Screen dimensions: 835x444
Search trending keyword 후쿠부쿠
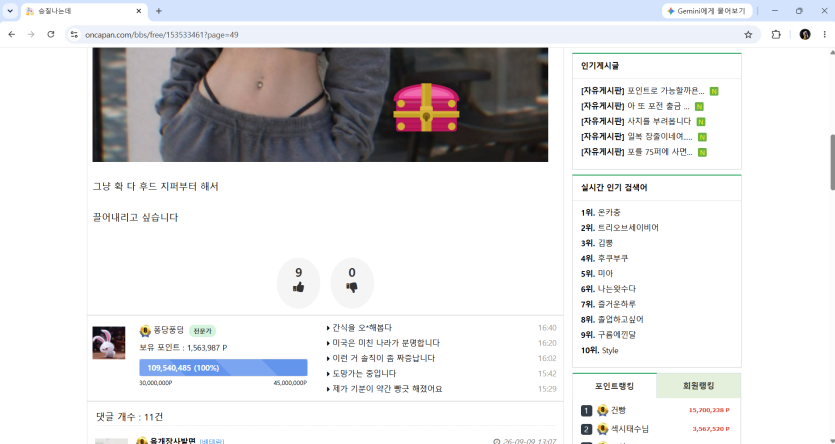613,258
